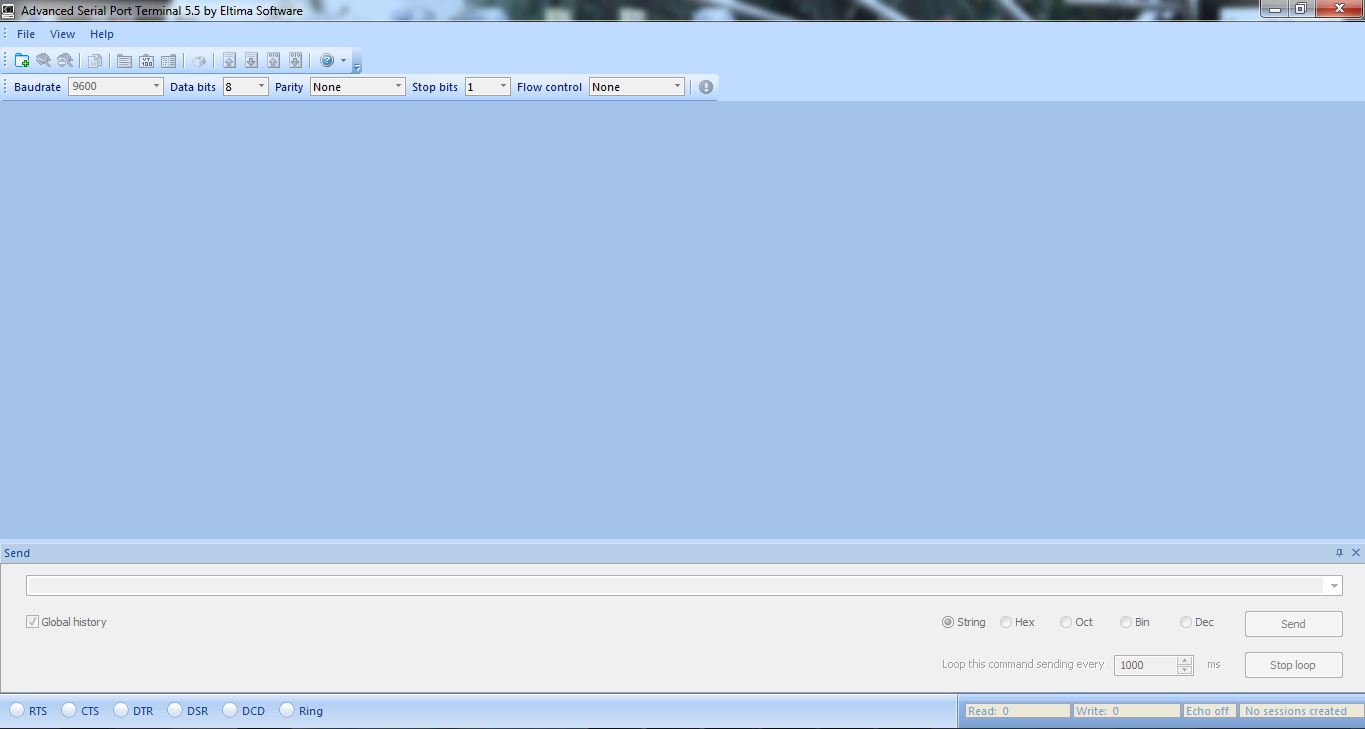The height and width of the screenshot is (729, 1365).
Task: Click the connect session toolbar icon
Action: pyautogui.click(x=44, y=61)
